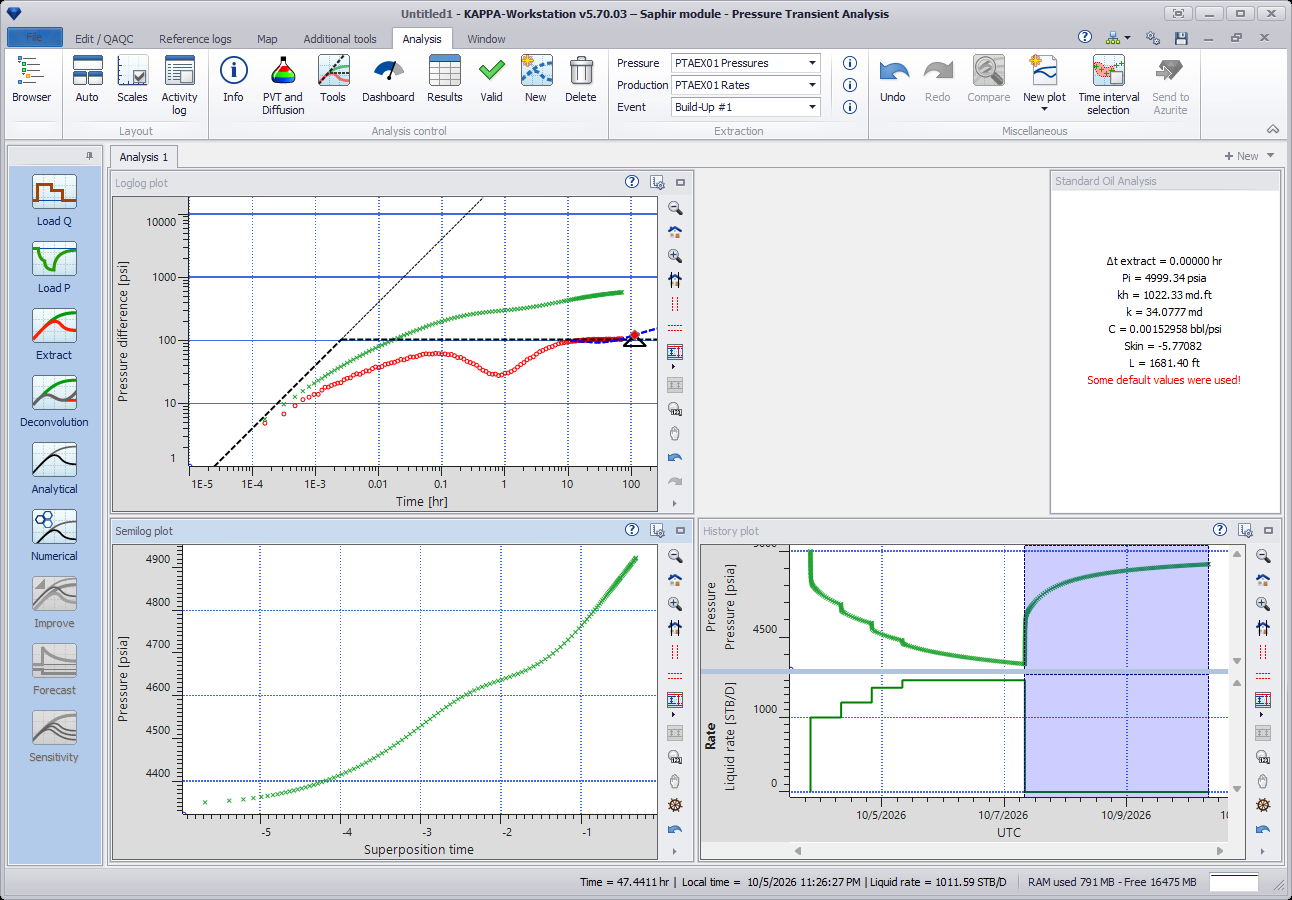Toggle horizontal red cursor lines on History plot

1263,676
